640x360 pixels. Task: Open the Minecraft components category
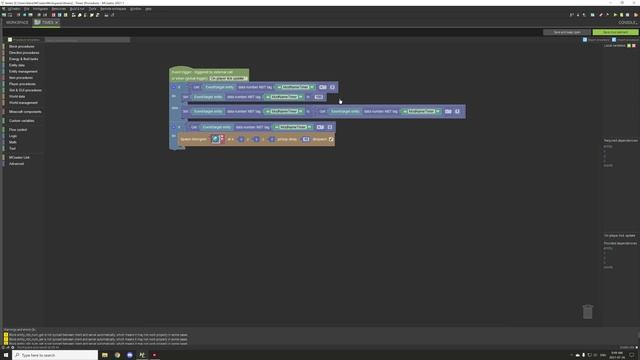[25, 112]
